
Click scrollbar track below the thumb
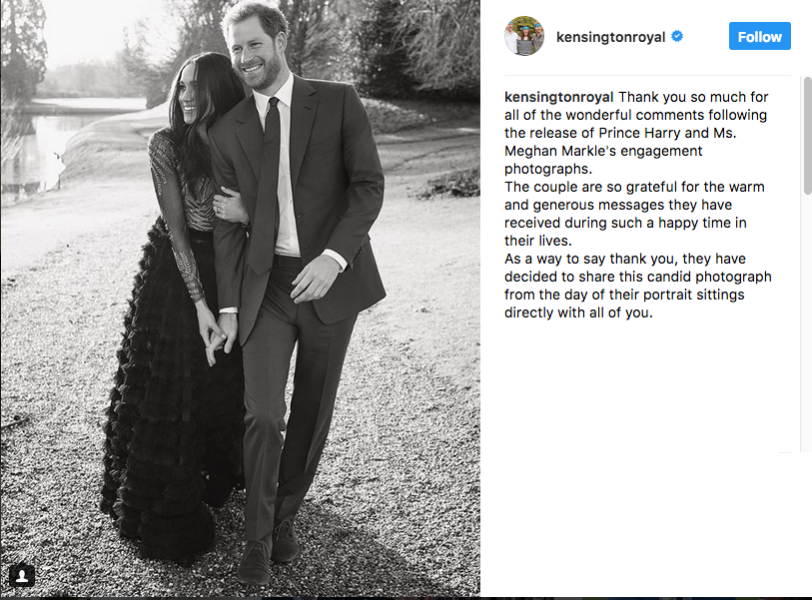coord(807,321)
